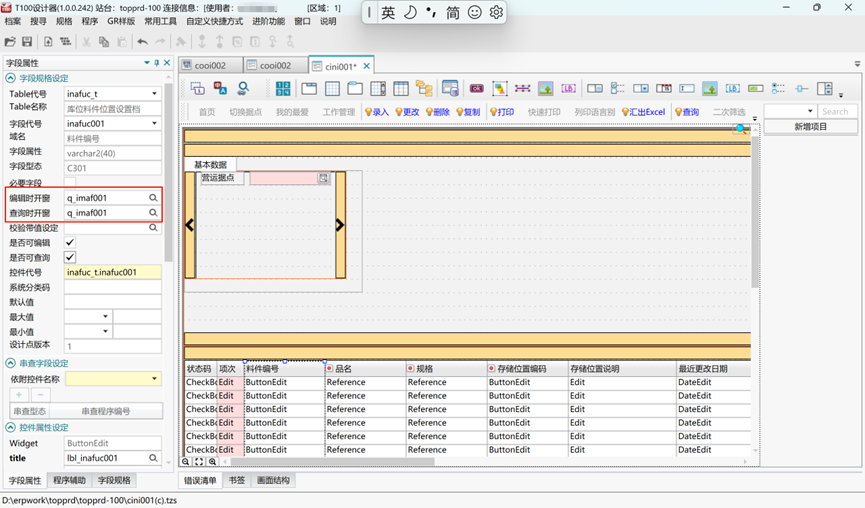865x508 pixels.
Task: Click the upload document icon next to save
Action: tap(48, 41)
